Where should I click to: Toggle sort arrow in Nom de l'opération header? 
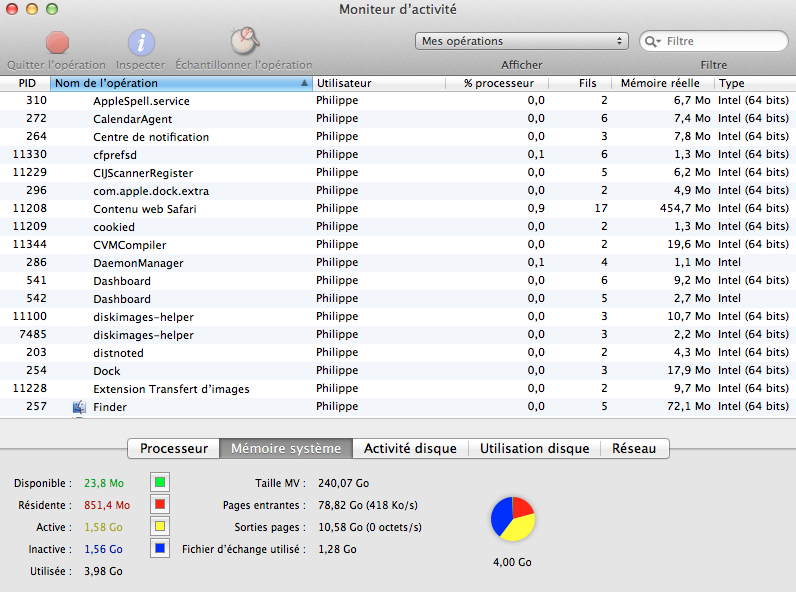pyautogui.click(x=304, y=83)
